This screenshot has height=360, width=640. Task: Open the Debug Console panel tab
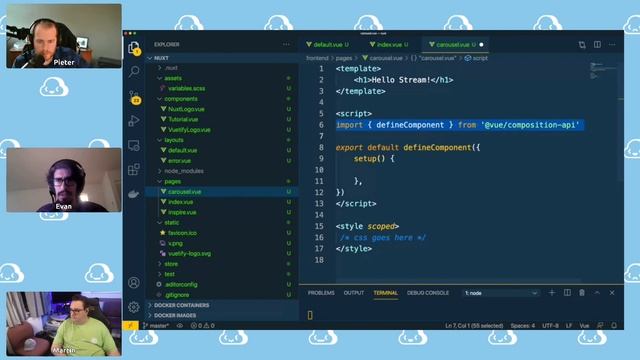click(428, 293)
